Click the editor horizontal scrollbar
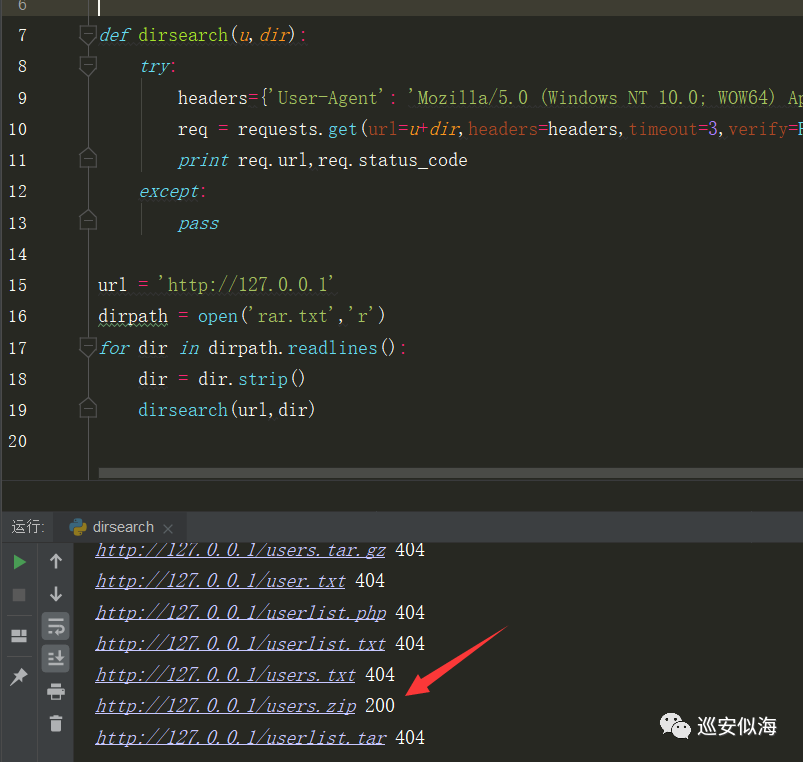 tap(451, 473)
